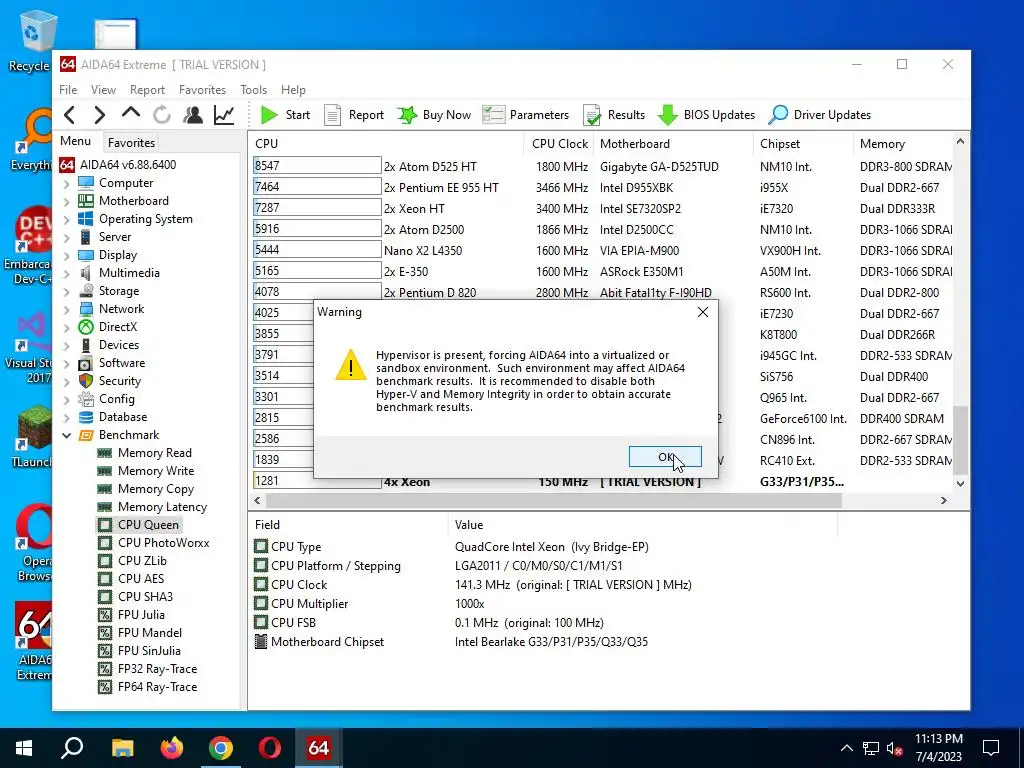Screen dimensions: 1024x768
Task: Select the CPU PhotoWorxx benchmark
Action: (x=163, y=543)
